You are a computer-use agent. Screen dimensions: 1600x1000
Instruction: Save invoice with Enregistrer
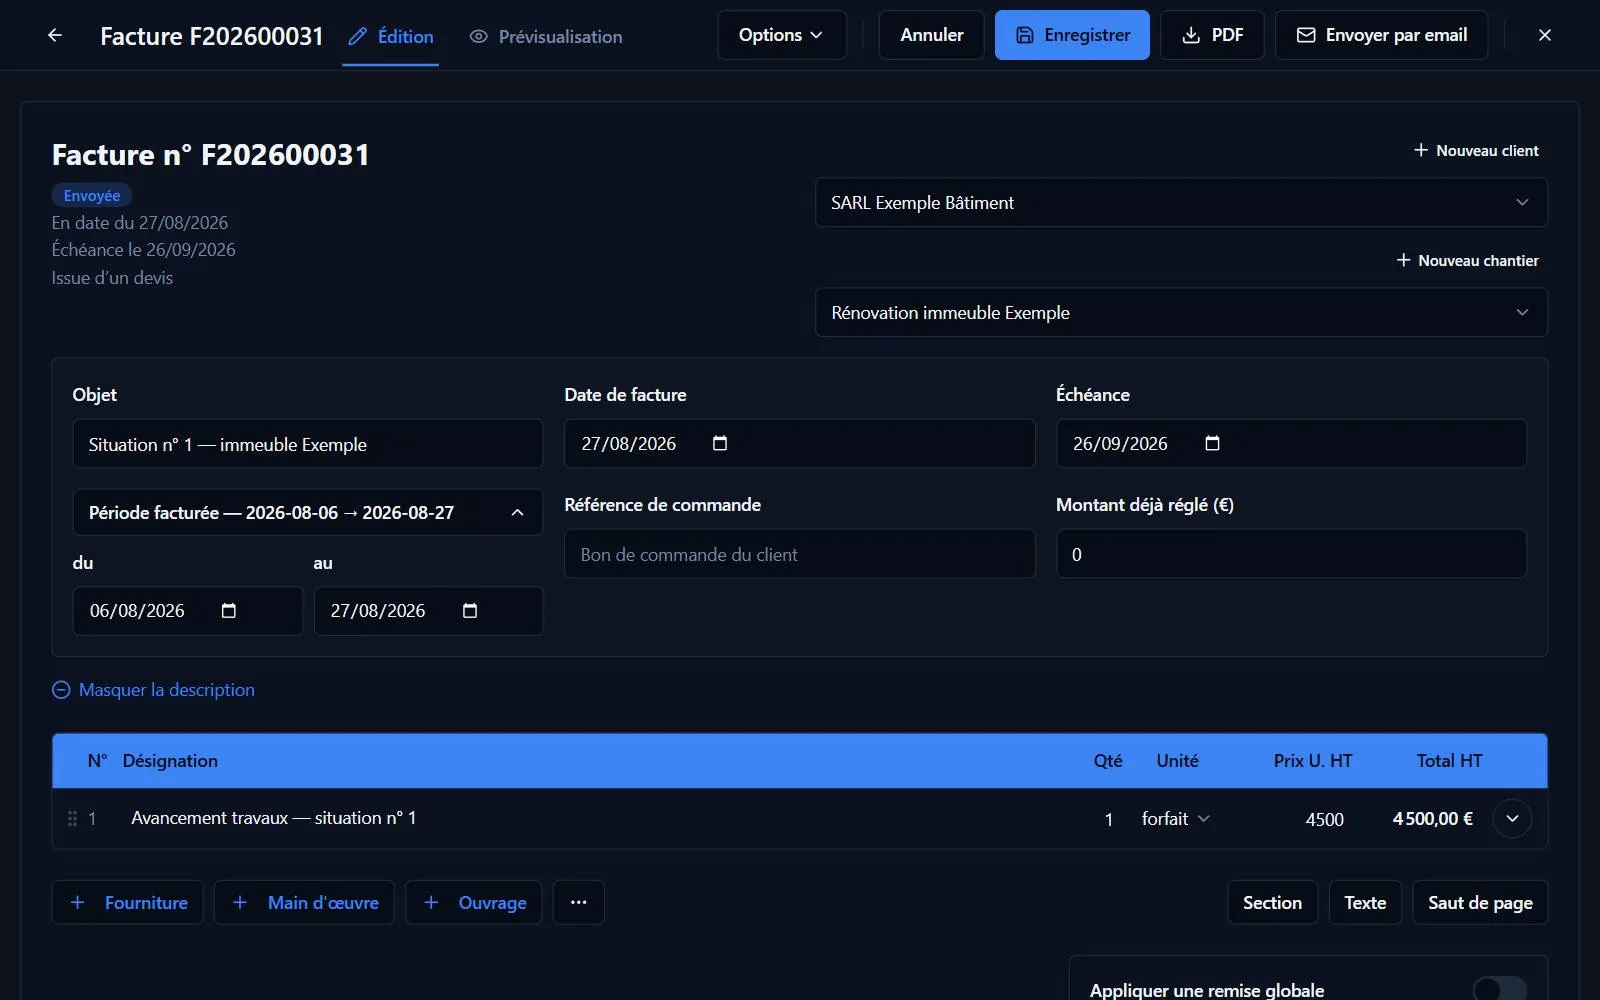pos(1072,35)
